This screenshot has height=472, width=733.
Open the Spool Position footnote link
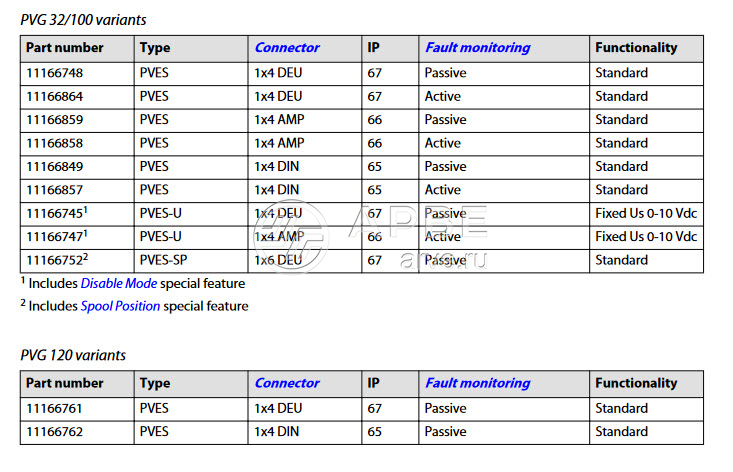click(x=120, y=306)
